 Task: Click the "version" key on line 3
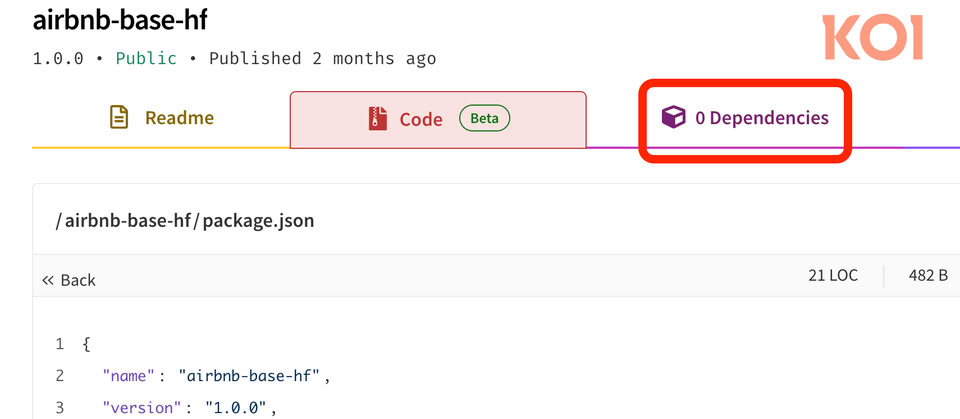tap(145, 407)
